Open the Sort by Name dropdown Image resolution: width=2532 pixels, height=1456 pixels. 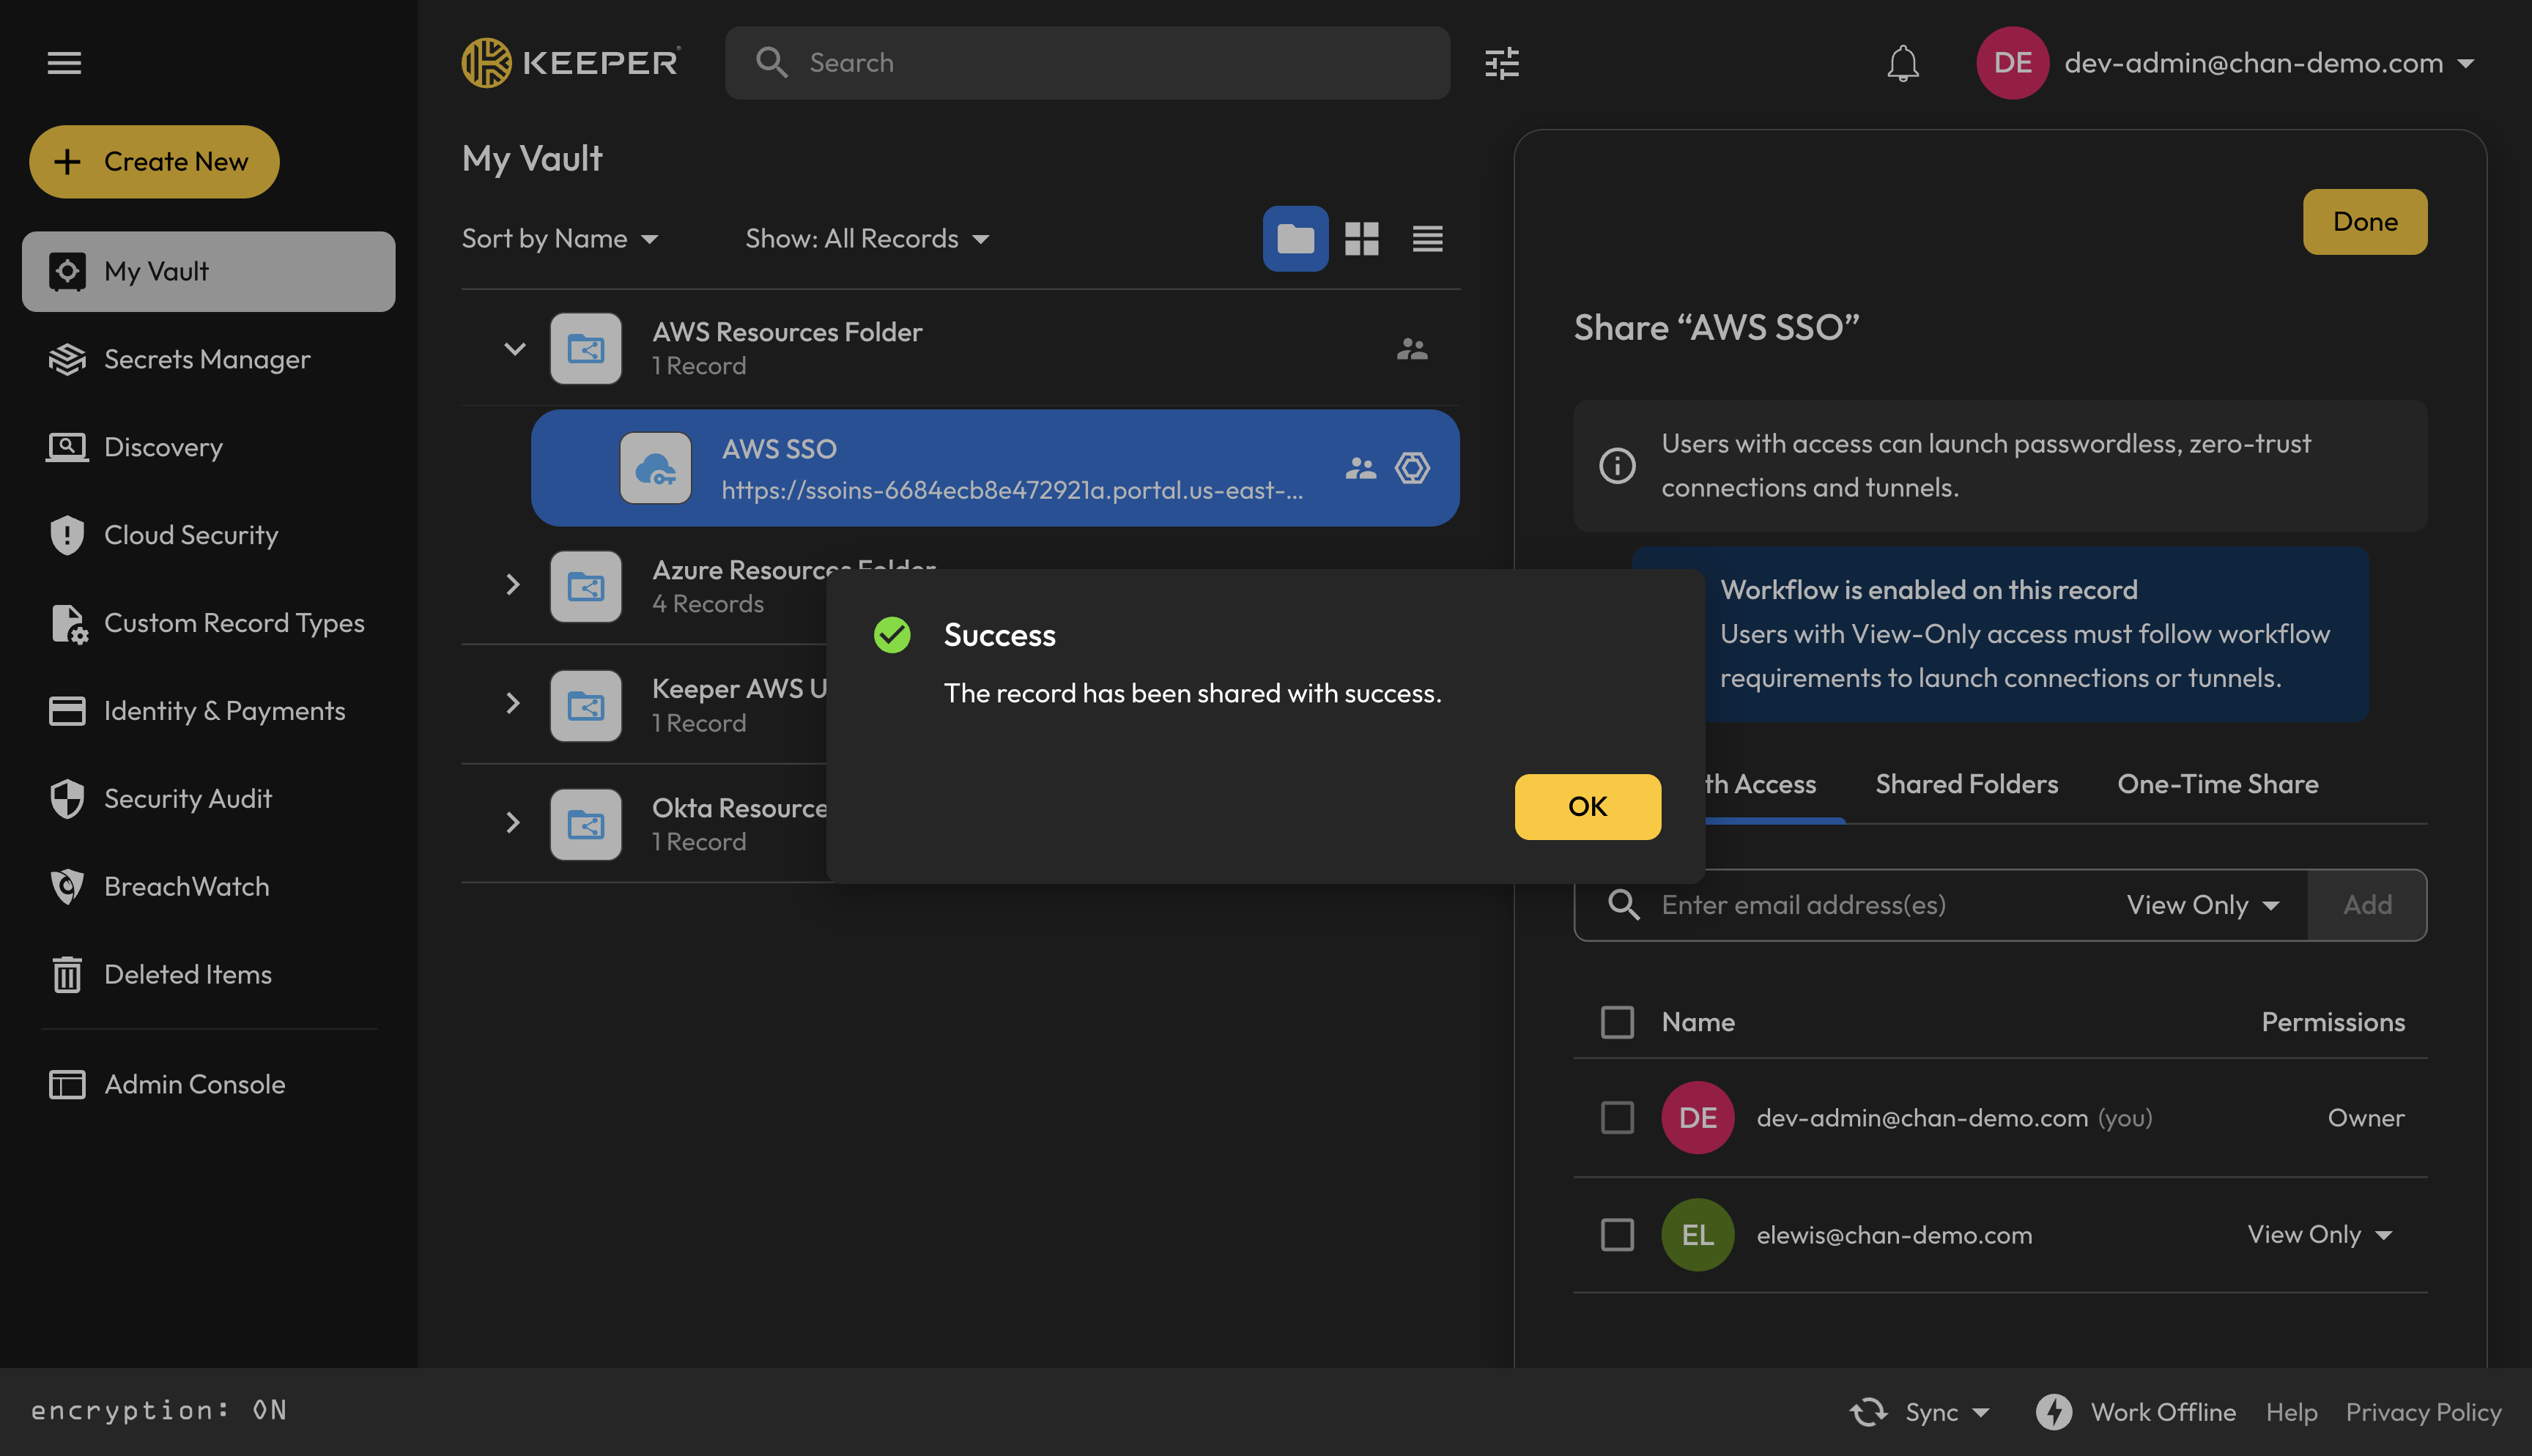pyautogui.click(x=559, y=238)
